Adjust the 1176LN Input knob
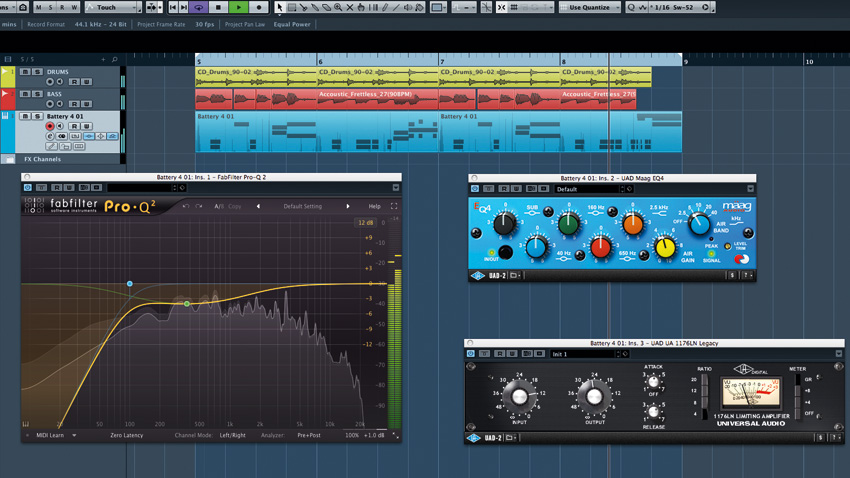Viewport: 850px width, 478px height. (x=519, y=396)
